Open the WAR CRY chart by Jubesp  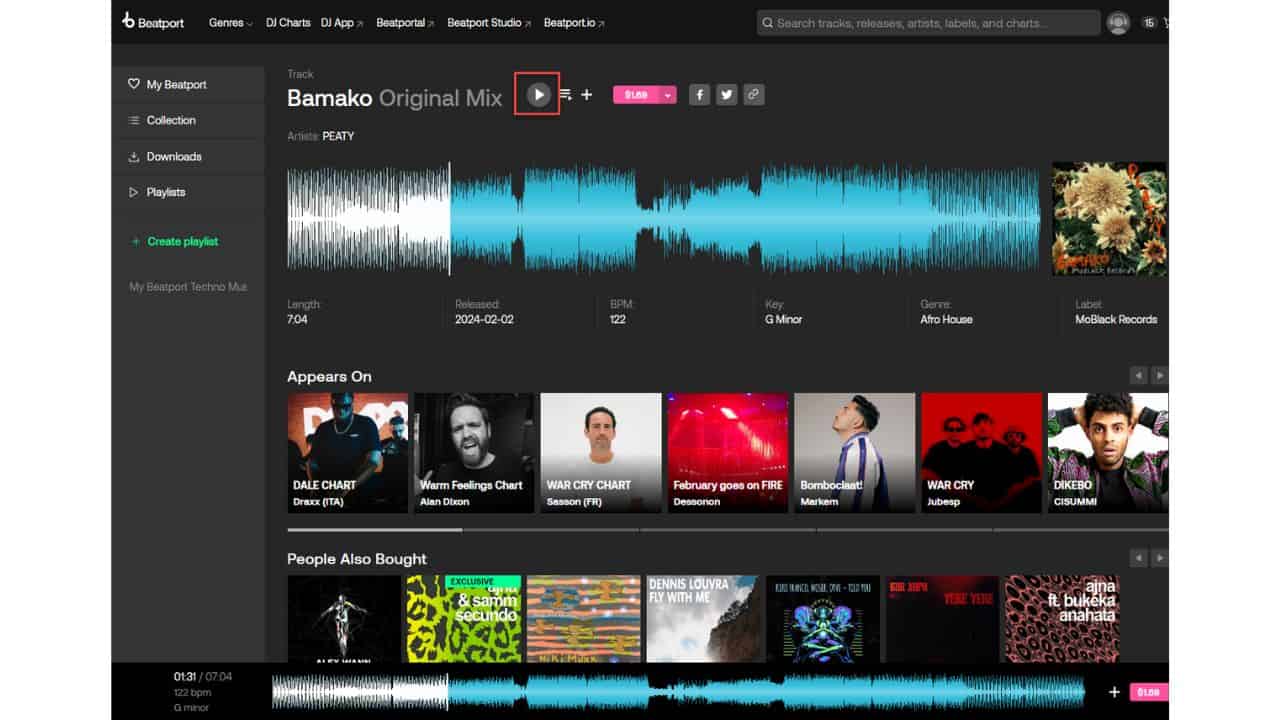981,452
